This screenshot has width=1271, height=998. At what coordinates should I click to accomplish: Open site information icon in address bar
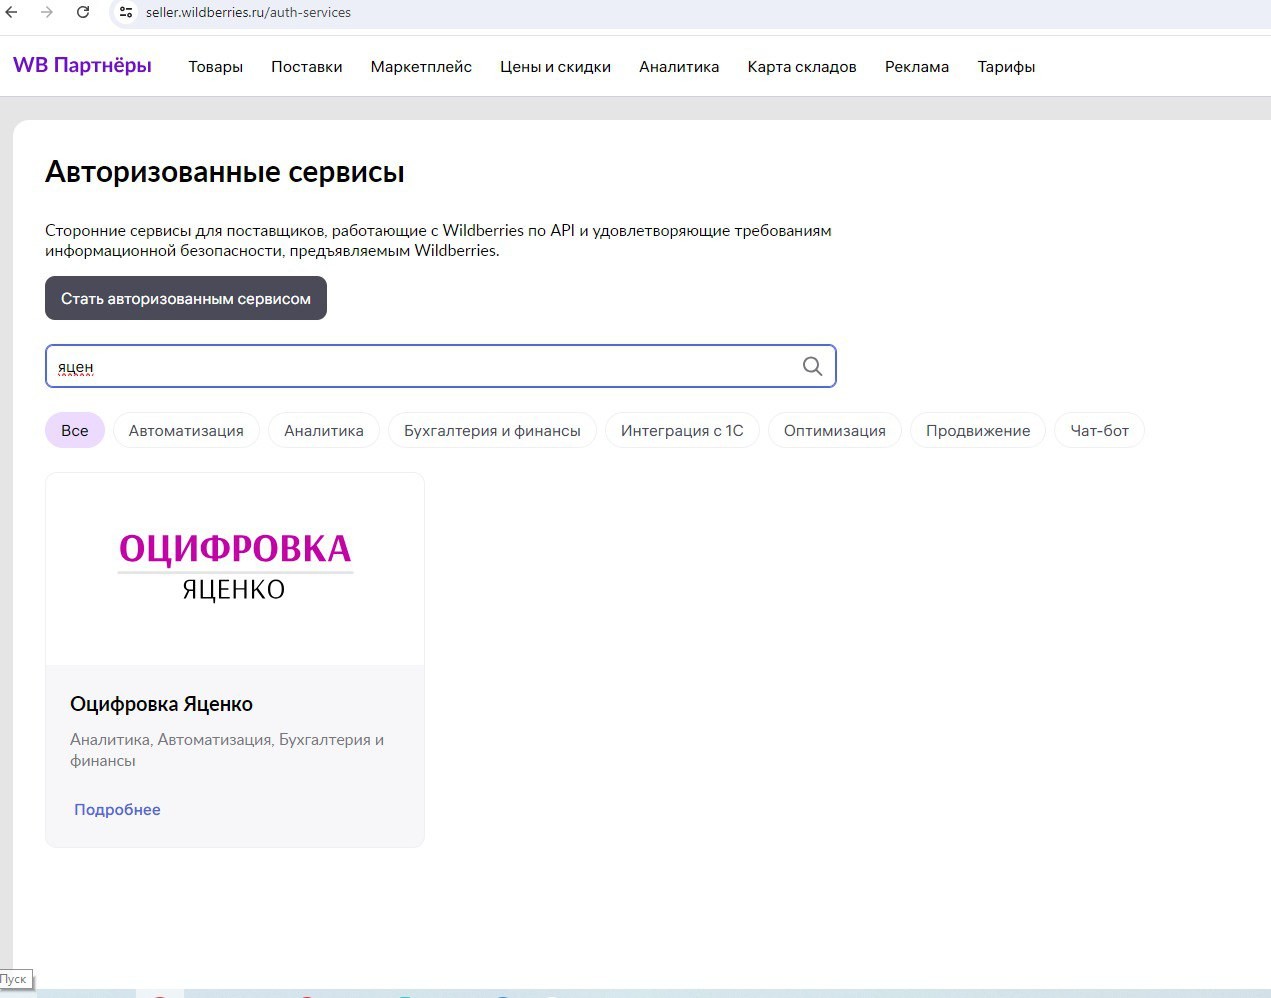126,12
